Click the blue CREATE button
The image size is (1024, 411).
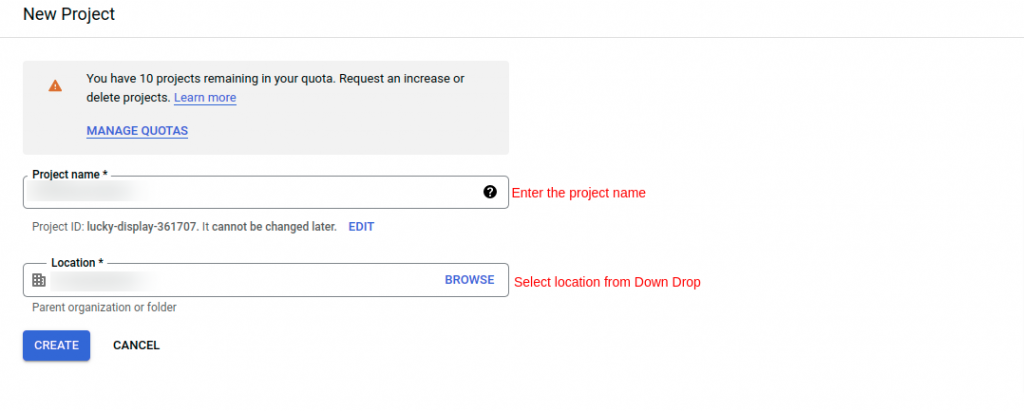(x=56, y=345)
